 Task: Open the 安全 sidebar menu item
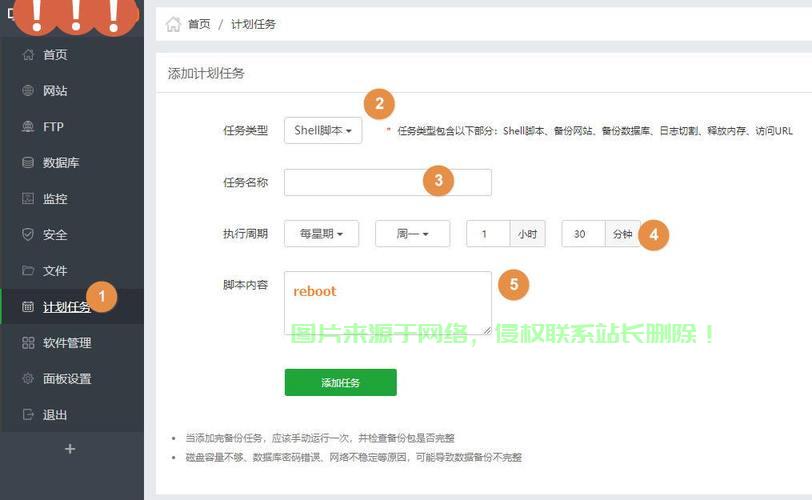point(72,234)
